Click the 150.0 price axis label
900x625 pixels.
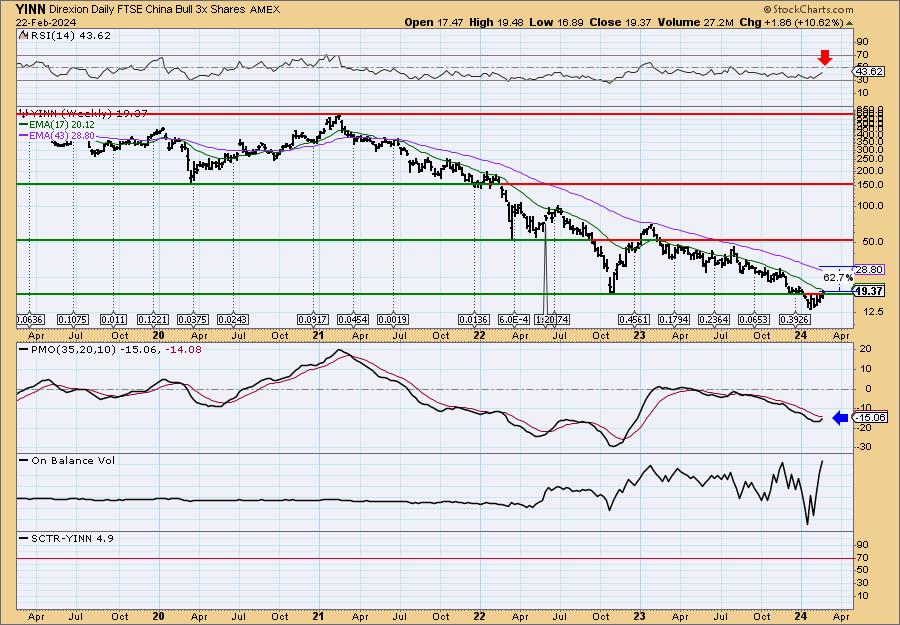871,185
